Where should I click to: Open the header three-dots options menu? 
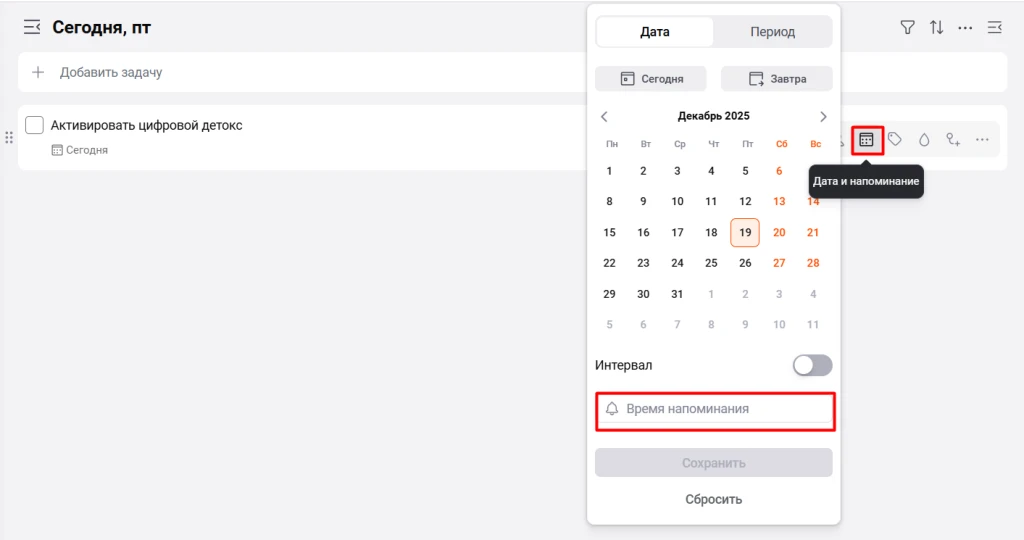coord(965,28)
